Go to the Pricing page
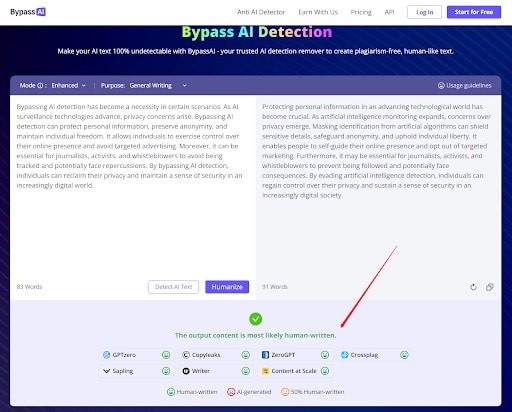The height and width of the screenshot is (412, 512). point(361,12)
